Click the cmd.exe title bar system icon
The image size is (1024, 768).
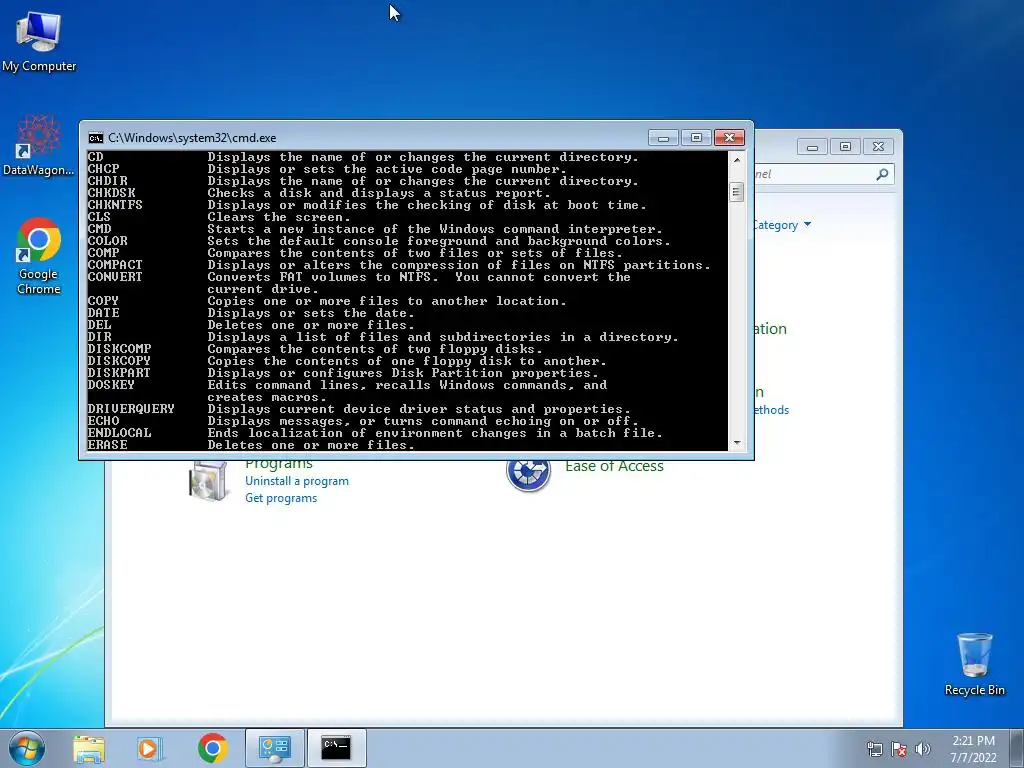click(95, 138)
